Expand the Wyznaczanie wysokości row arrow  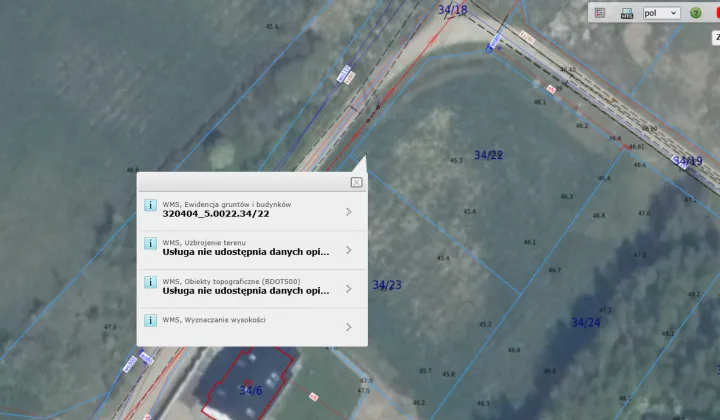click(x=349, y=327)
